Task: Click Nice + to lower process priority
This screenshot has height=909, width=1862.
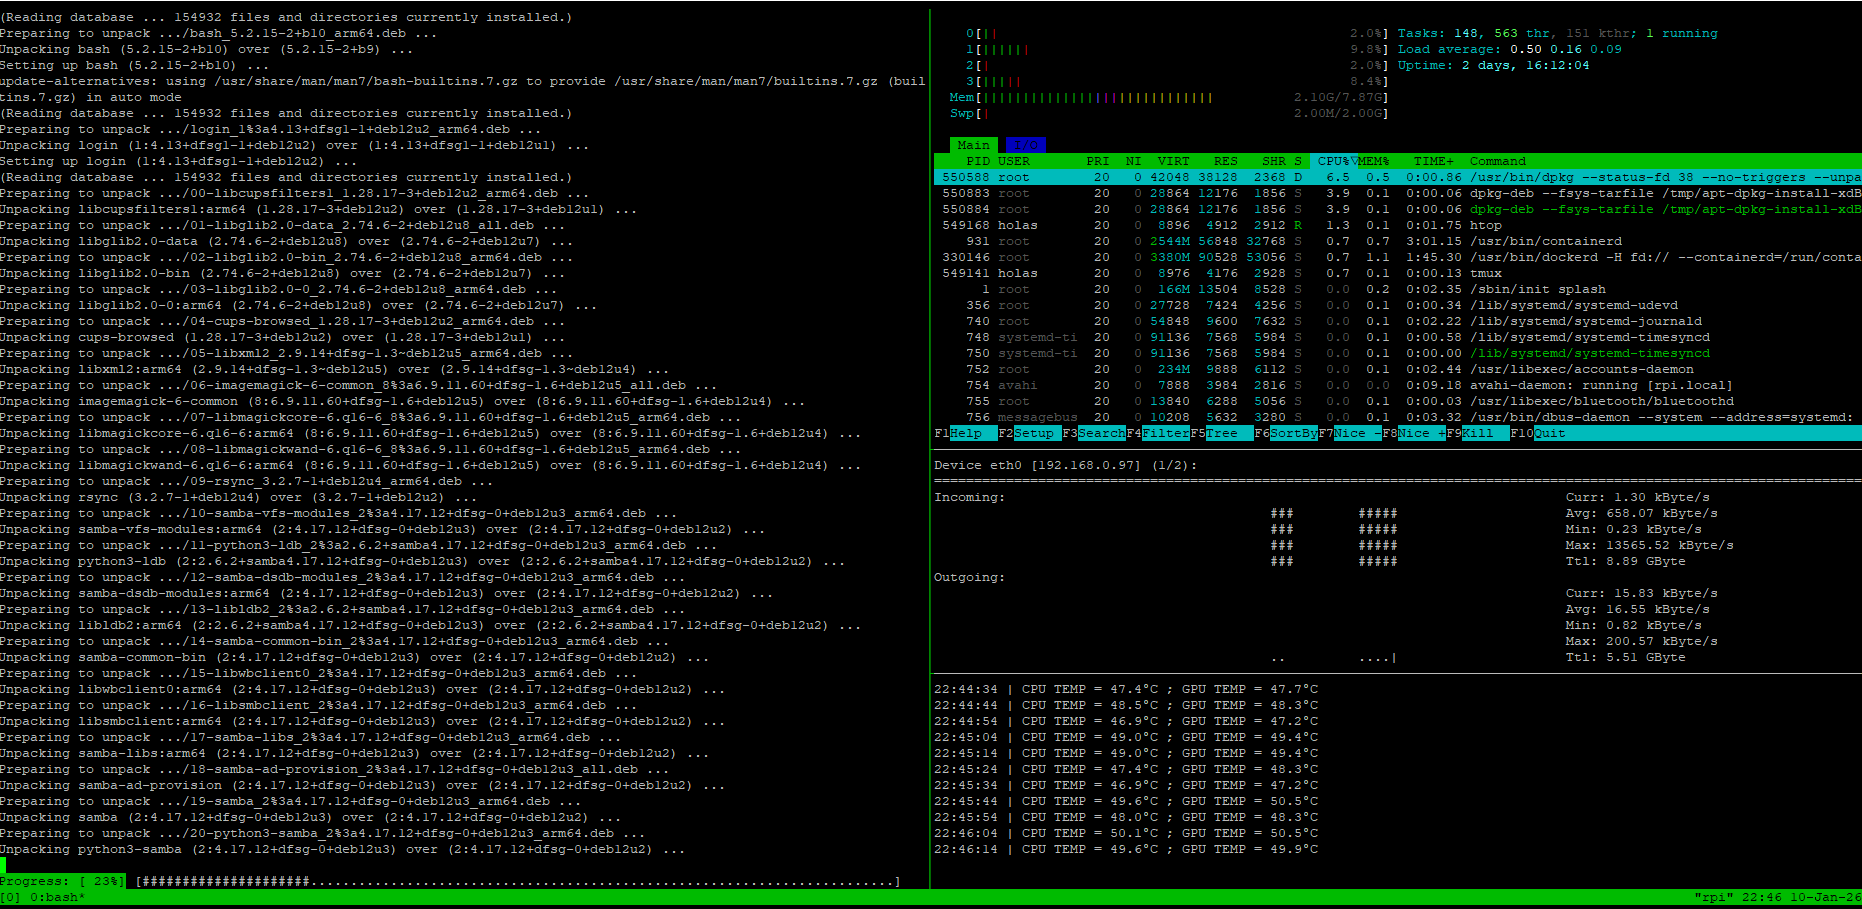Action: click(x=1421, y=433)
